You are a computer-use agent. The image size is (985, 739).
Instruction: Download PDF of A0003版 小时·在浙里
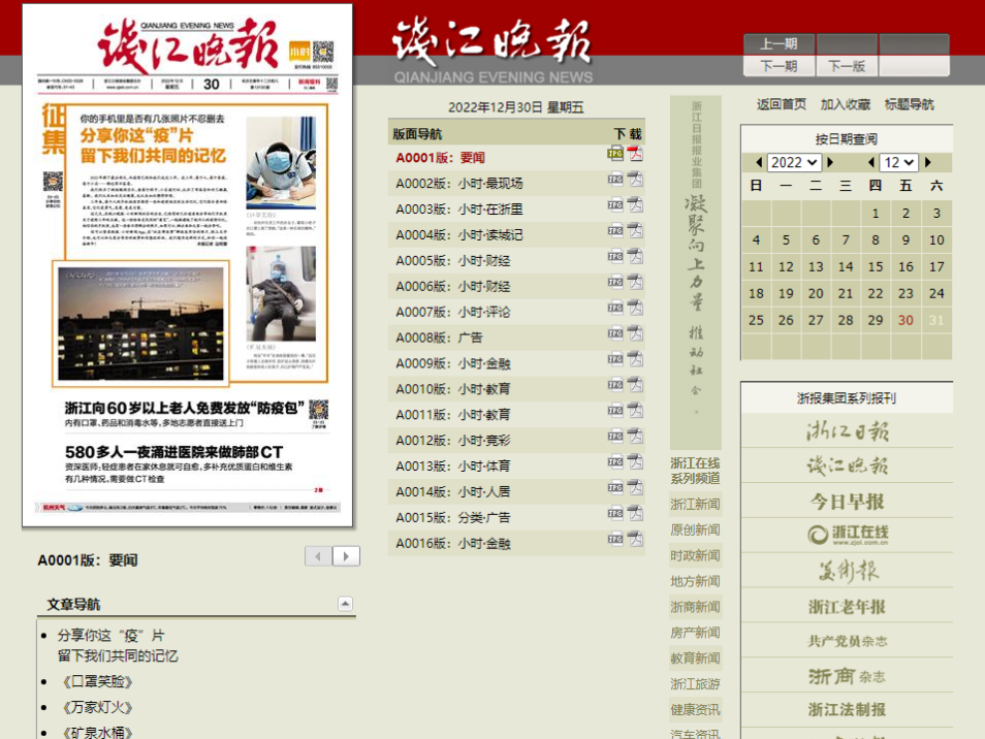click(x=635, y=205)
